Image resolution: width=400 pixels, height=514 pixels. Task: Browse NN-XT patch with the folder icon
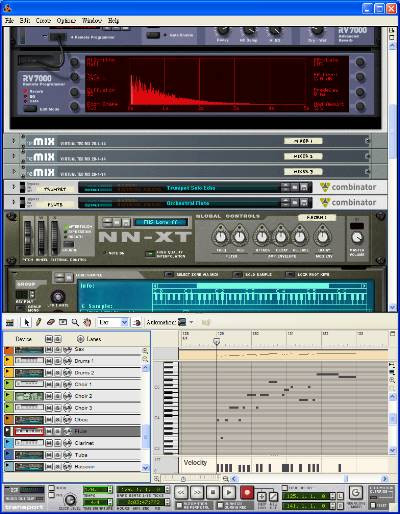click(x=117, y=222)
